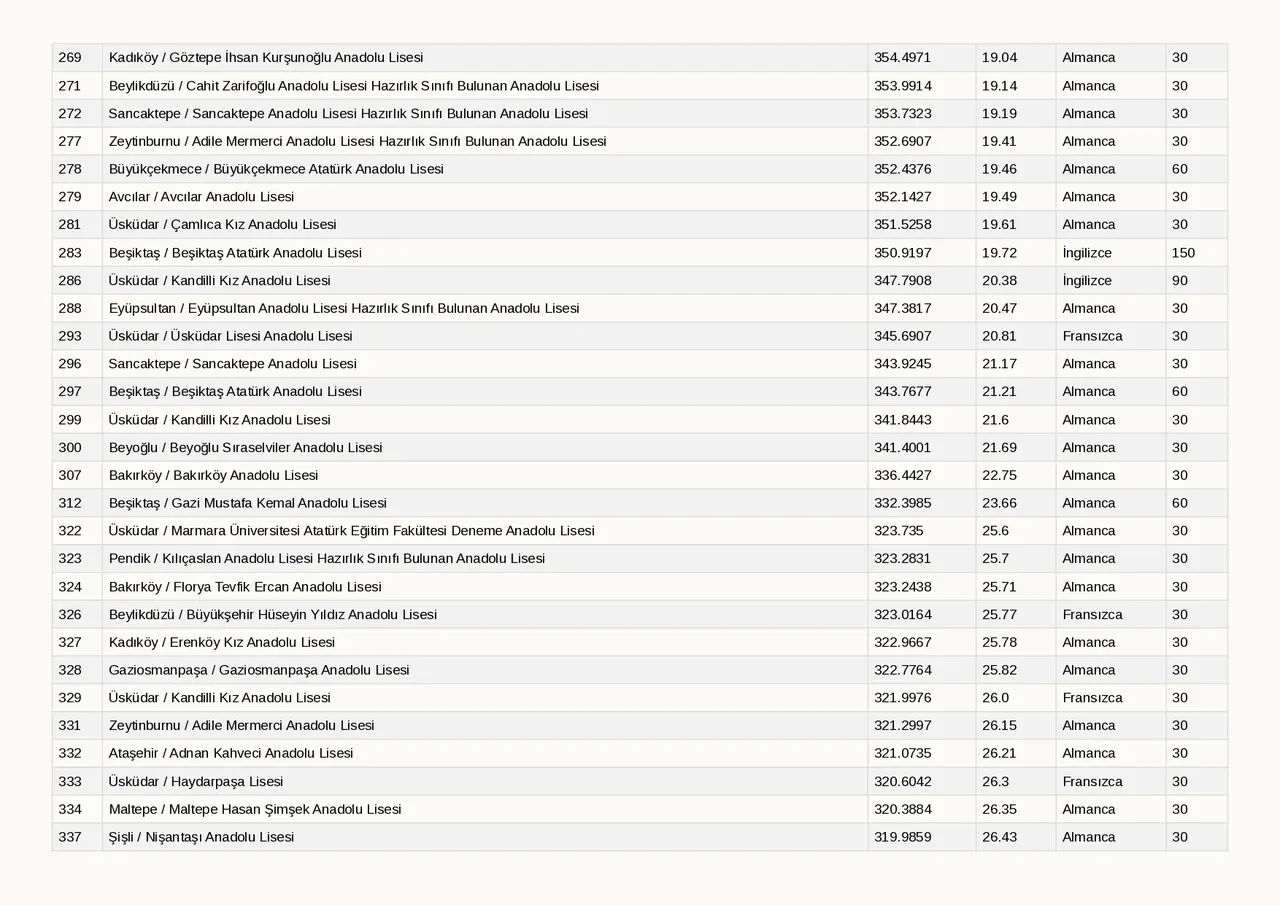The height and width of the screenshot is (905, 1280).
Task: Select Bakırköy Anadolu Lisesi school name
Action: click(213, 475)
